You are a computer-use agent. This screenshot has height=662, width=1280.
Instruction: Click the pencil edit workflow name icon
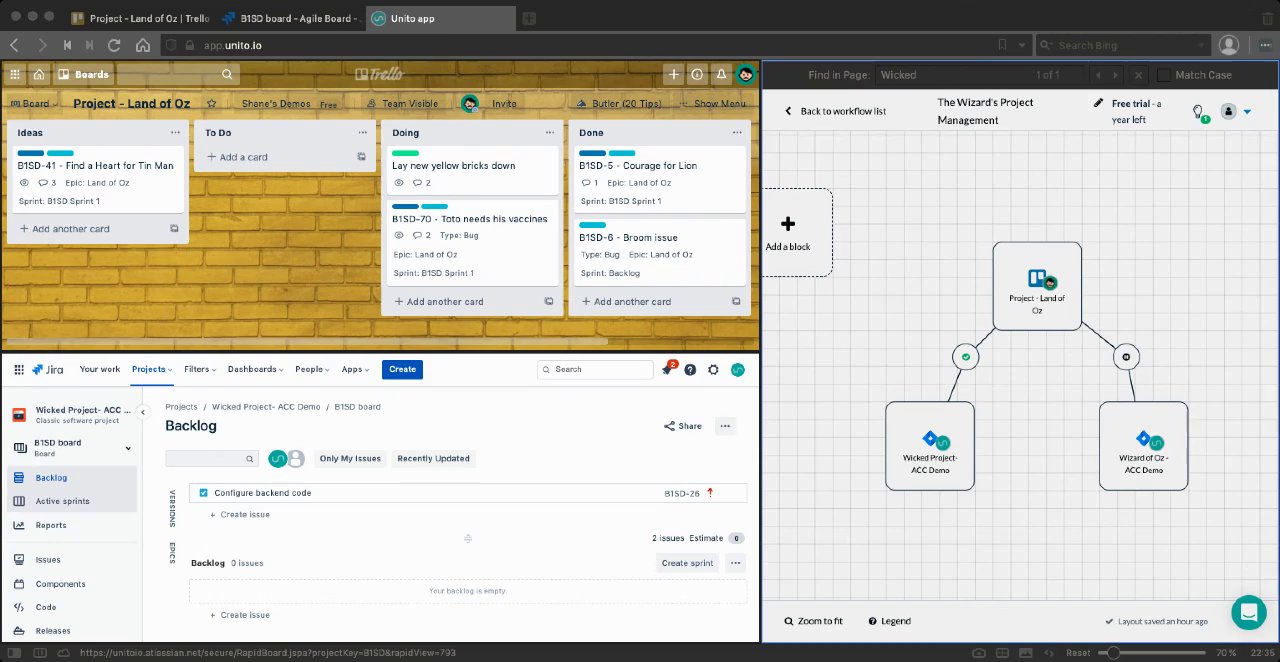pyautogui.click(x=1098, y=103)
